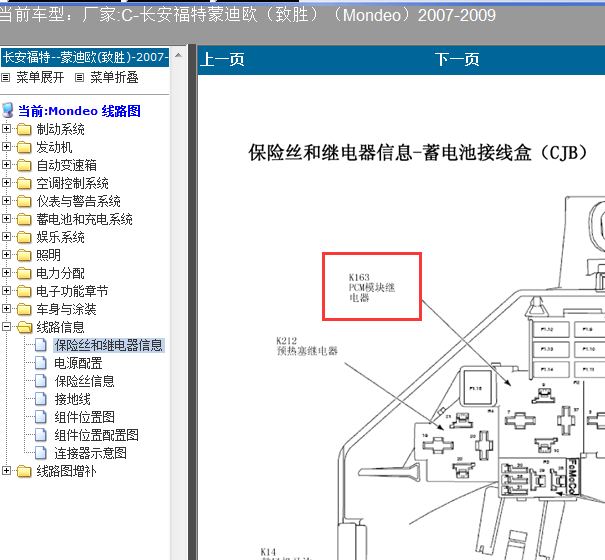Click the 照明 folder icon
Screen dimensions: 605x560
[x=24, y=255]
